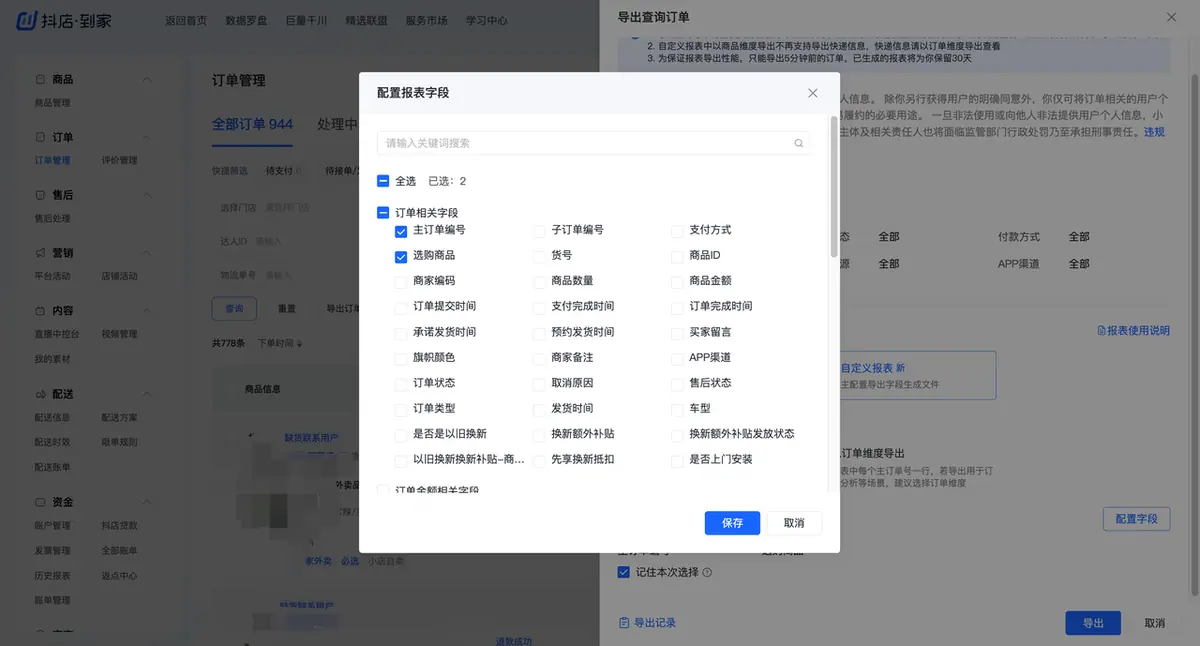This screenshot has width=1200, height=646.
Task: Uncheck the 选购商品 field
Action: tap(401, 256)
